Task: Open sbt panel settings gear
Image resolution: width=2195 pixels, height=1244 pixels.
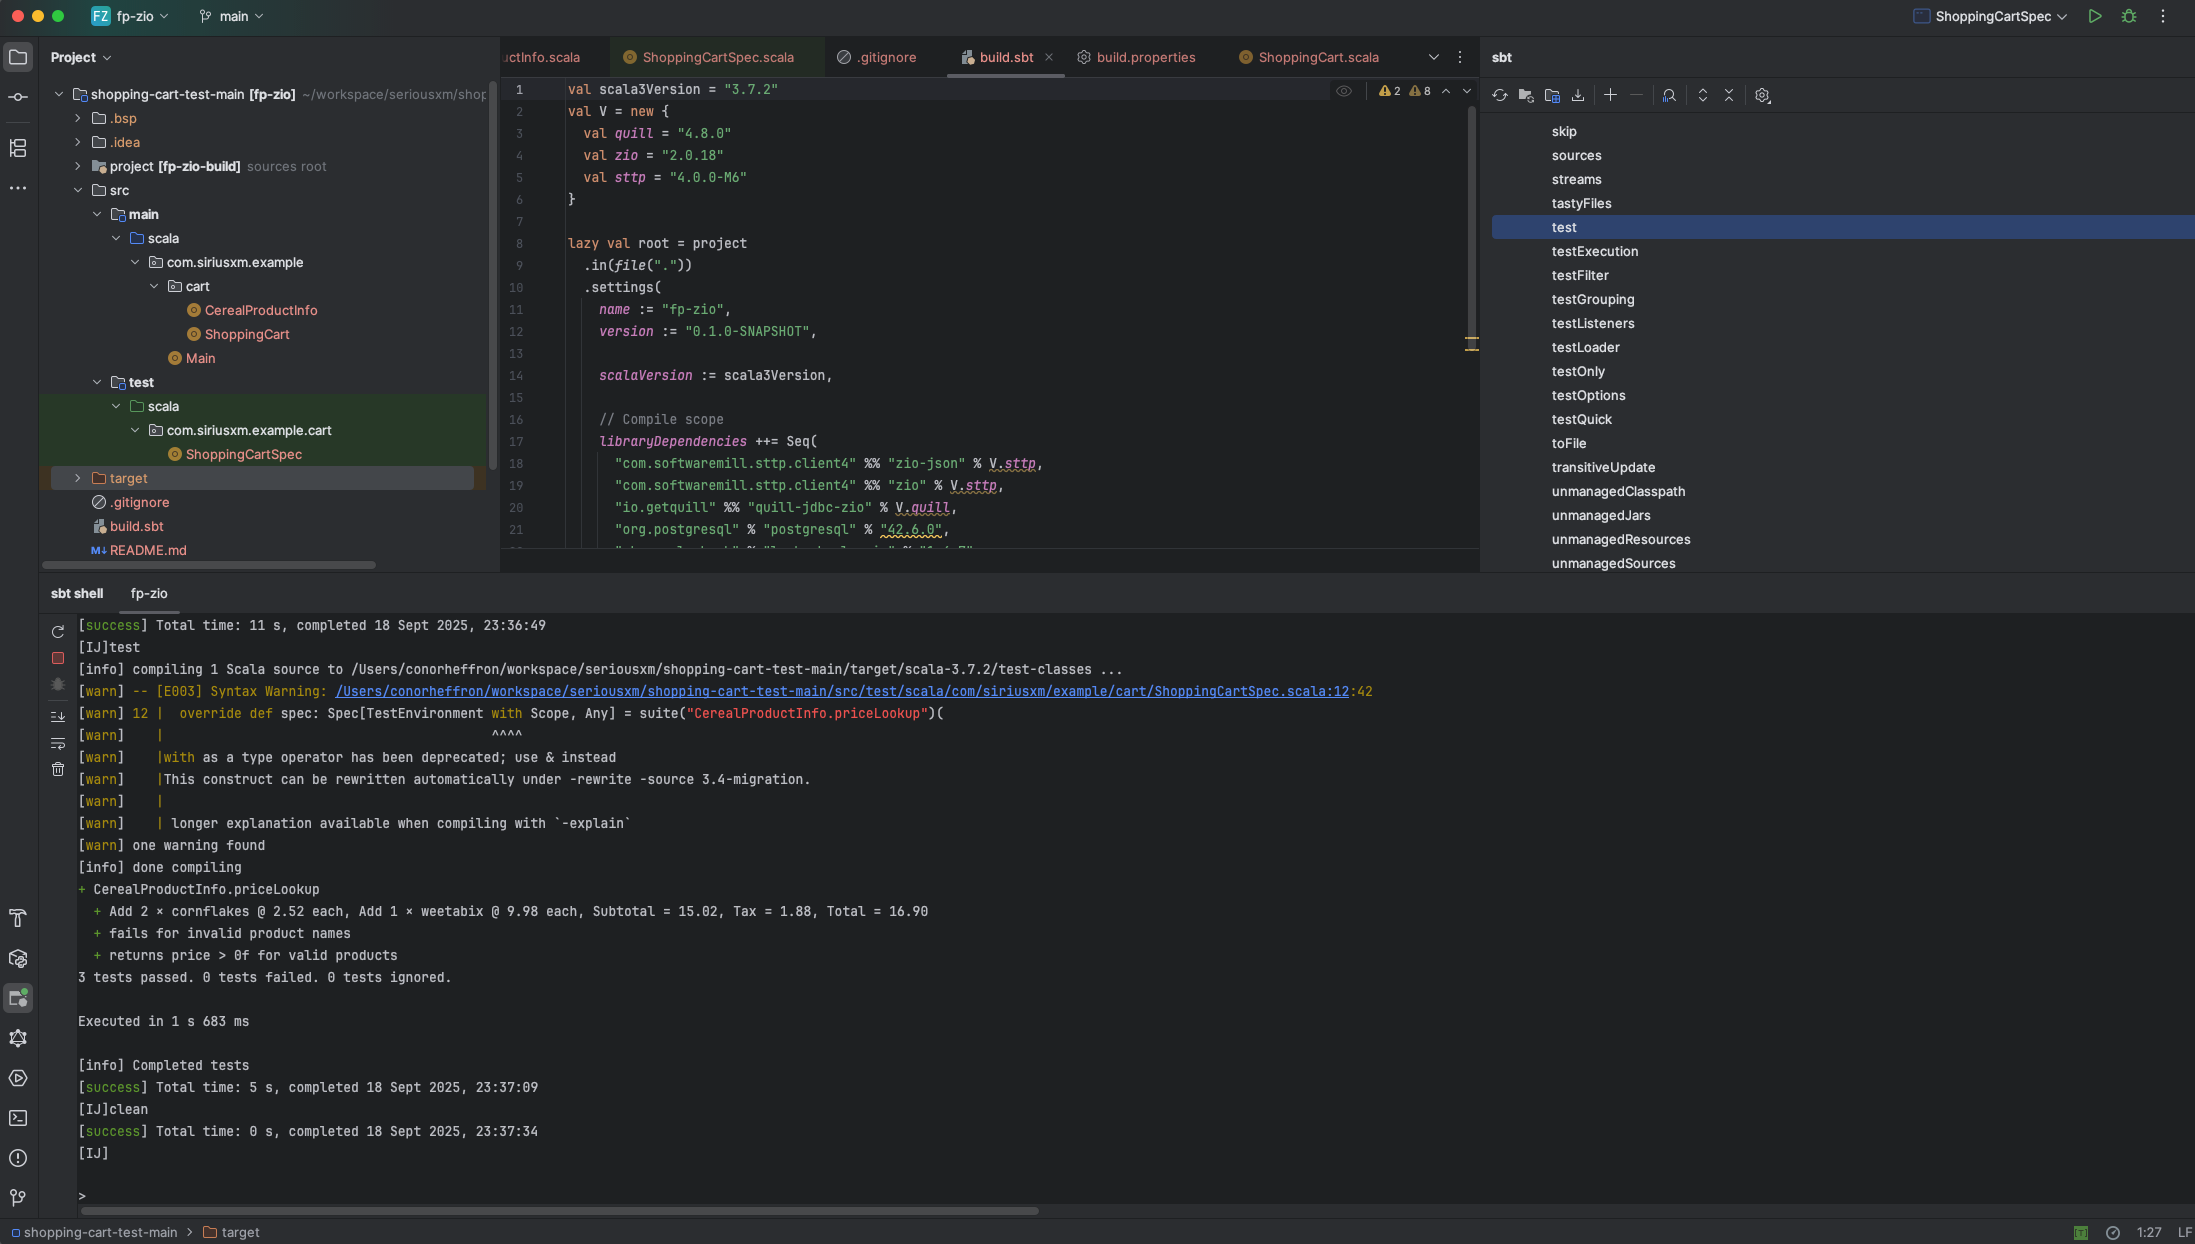Action: tap(1762, 95)
